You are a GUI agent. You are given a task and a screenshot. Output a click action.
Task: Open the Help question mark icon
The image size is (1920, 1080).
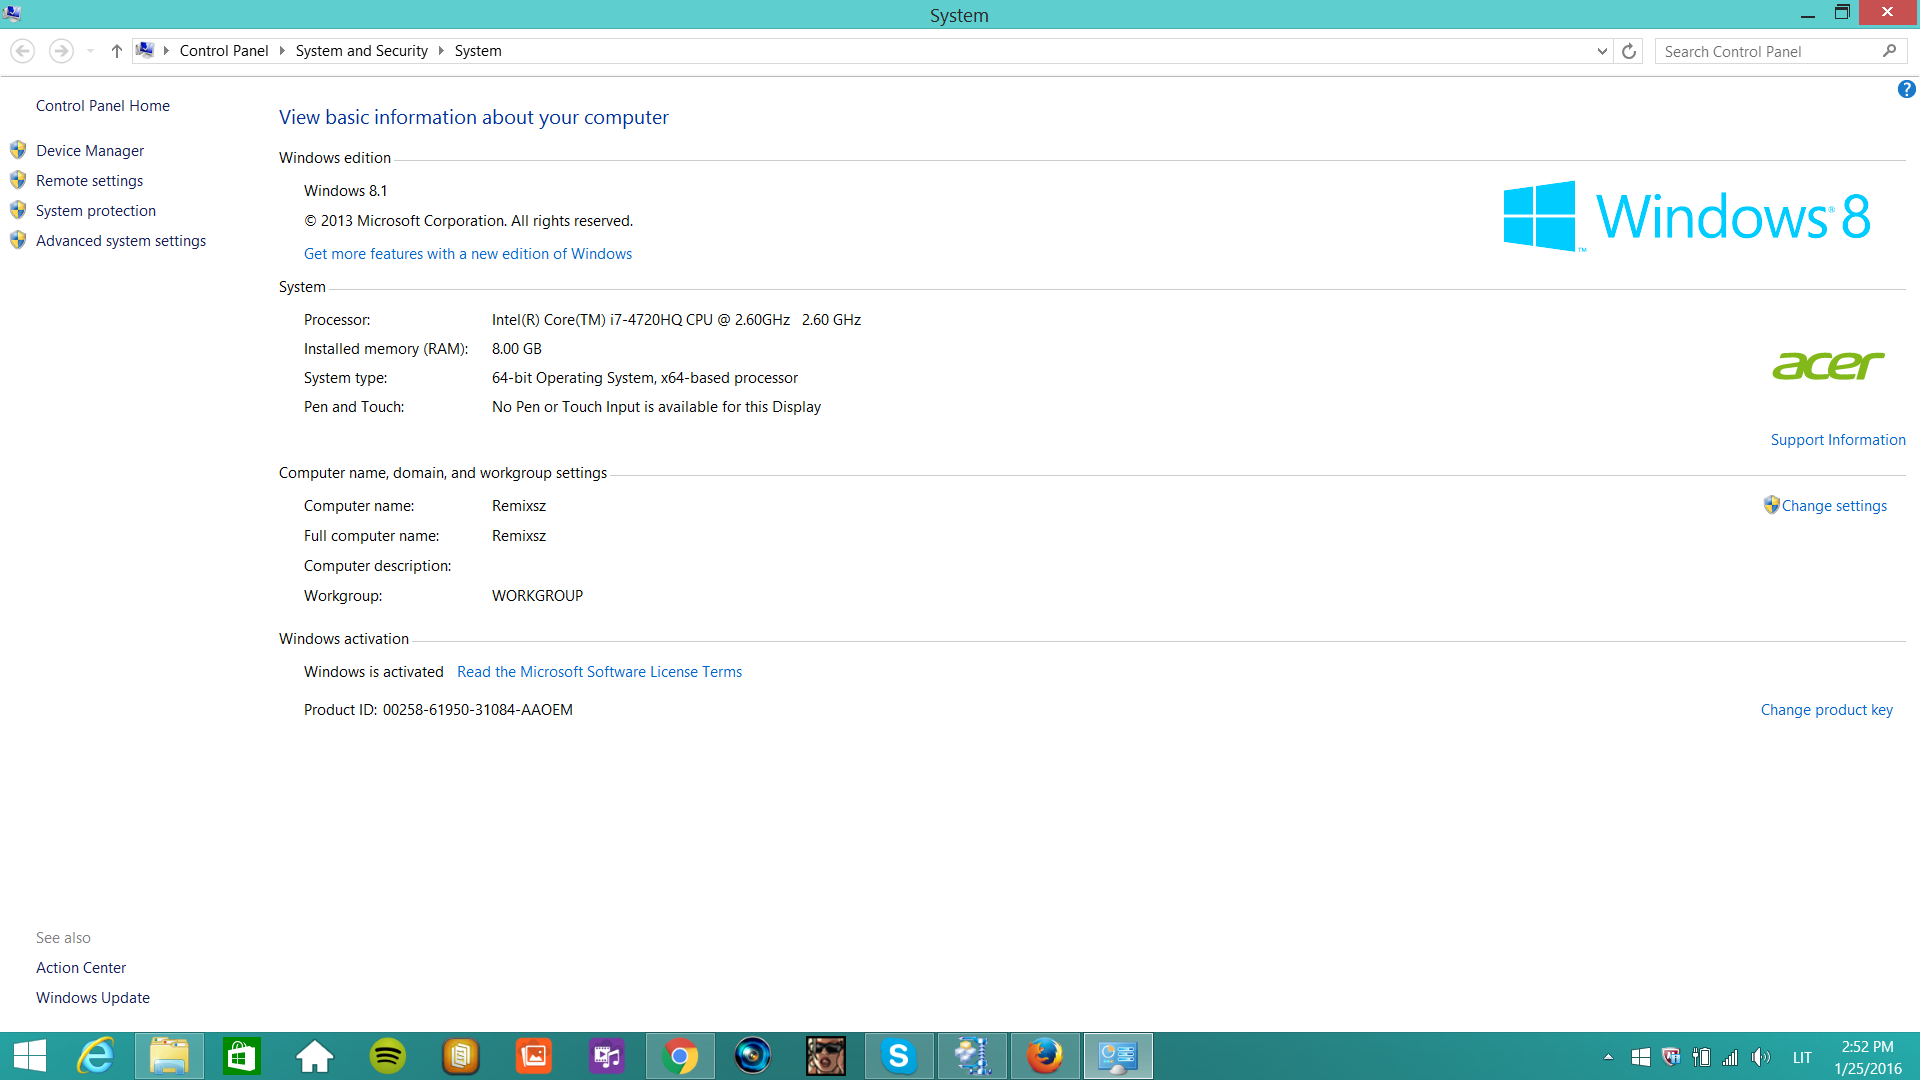click(1906, 90)
